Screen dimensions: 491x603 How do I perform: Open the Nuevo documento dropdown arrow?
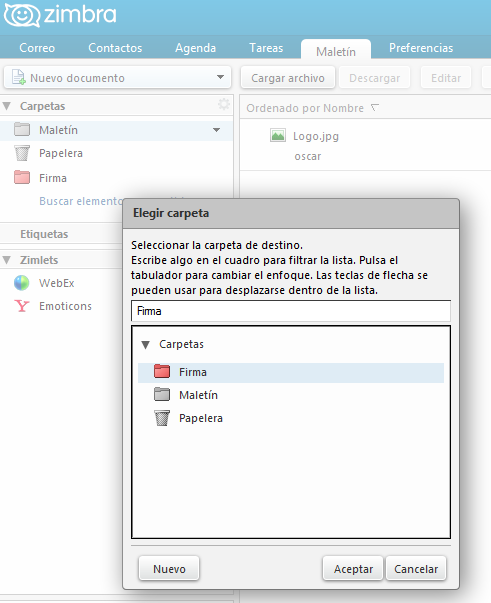point(220,77)
